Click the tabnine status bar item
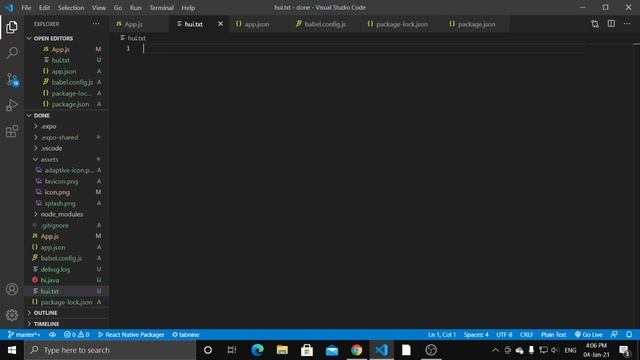 click(186, 335)
